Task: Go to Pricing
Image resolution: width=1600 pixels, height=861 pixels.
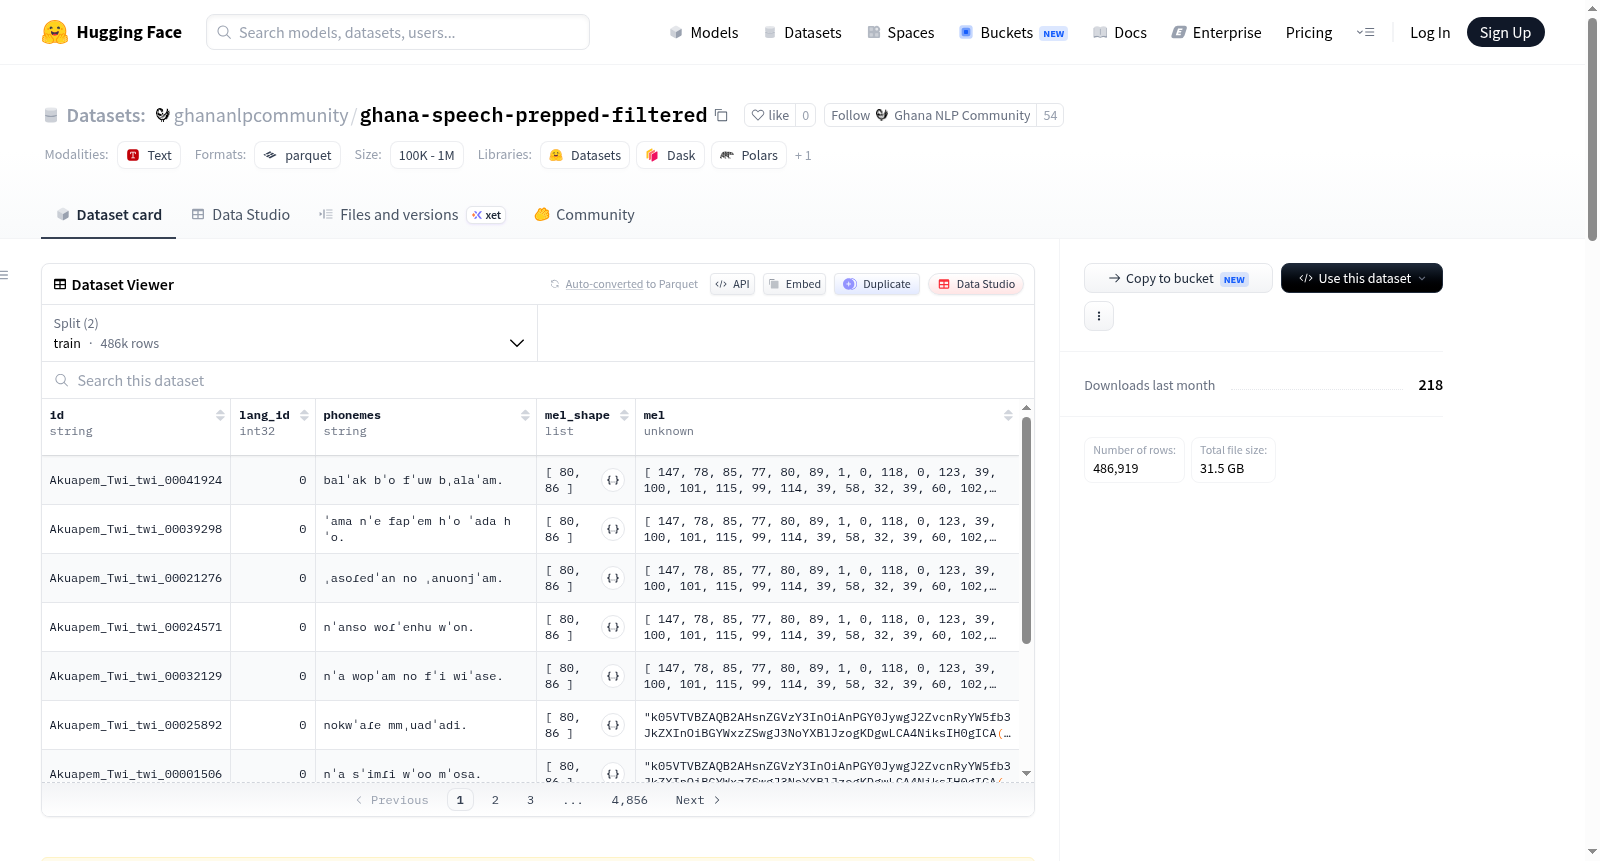Action: 1308,32
